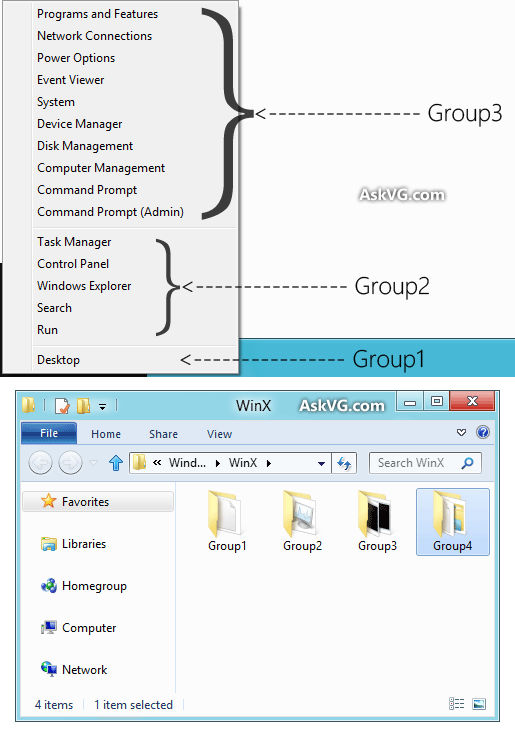The image size is (515, 736).
Task: Open Customize Quick Access Toolbar dropdown
Action: 102,406
